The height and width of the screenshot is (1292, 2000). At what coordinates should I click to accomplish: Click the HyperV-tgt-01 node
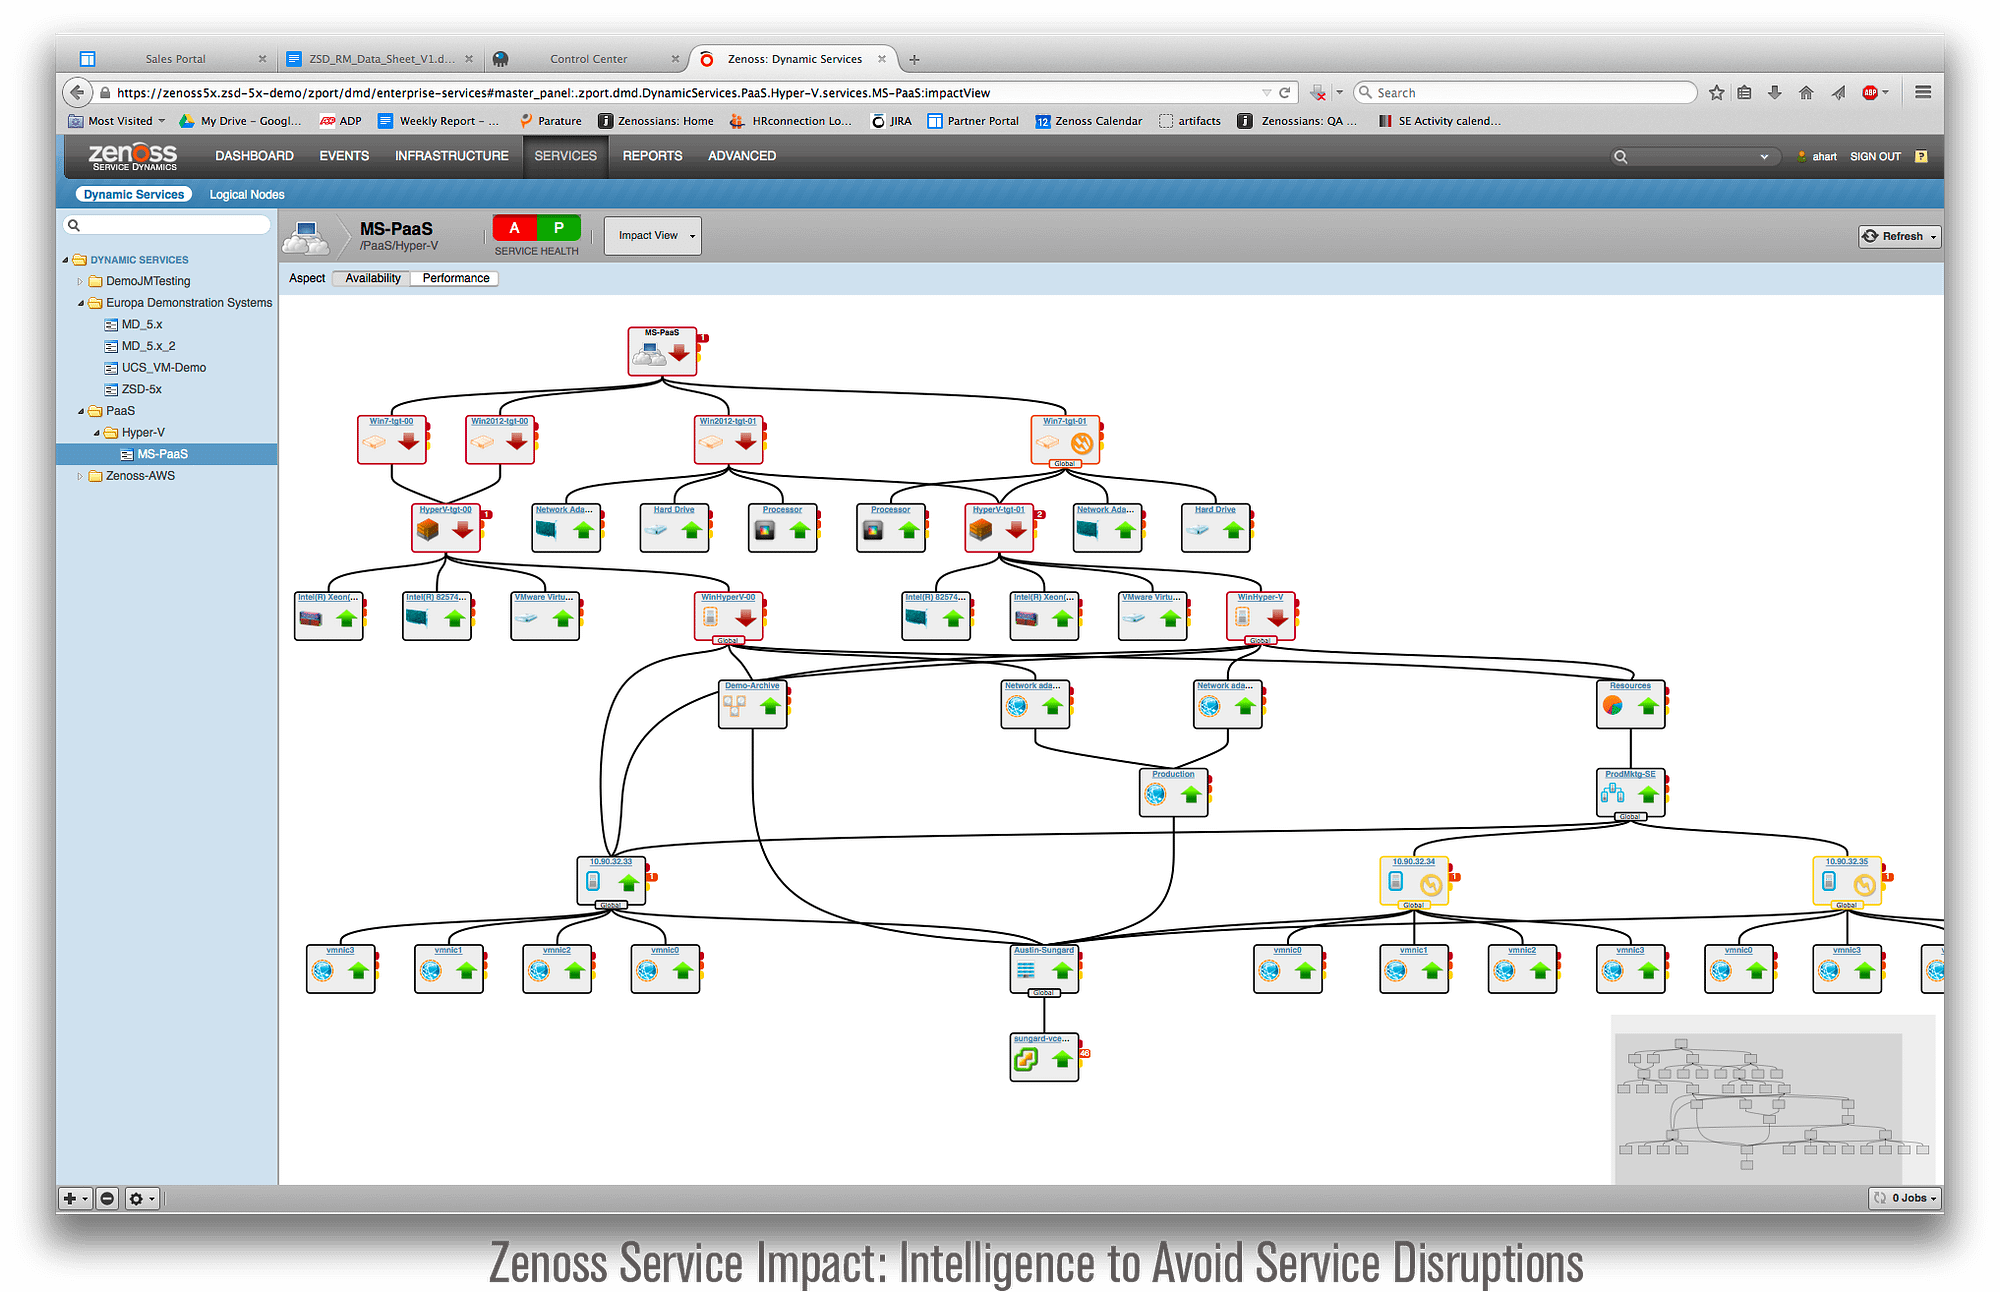coord(999,528)
